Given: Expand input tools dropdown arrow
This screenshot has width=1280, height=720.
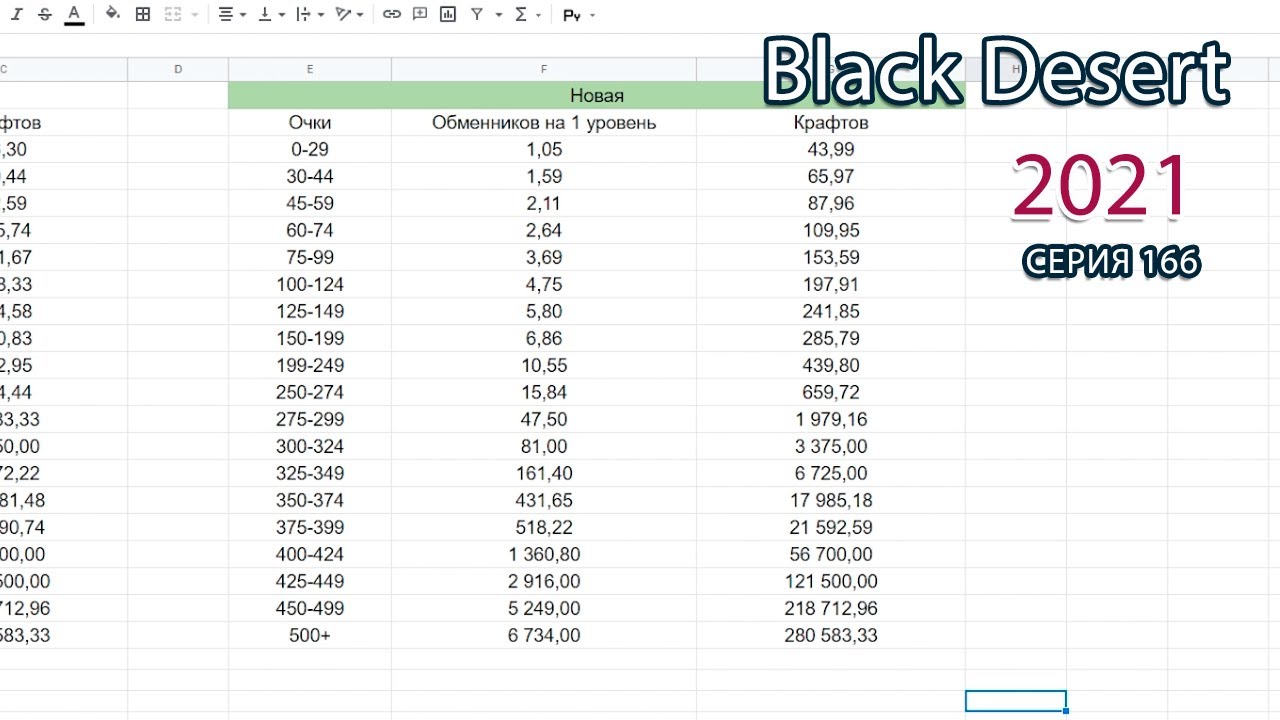Looking at the screenshot, I should pos(593,15).
